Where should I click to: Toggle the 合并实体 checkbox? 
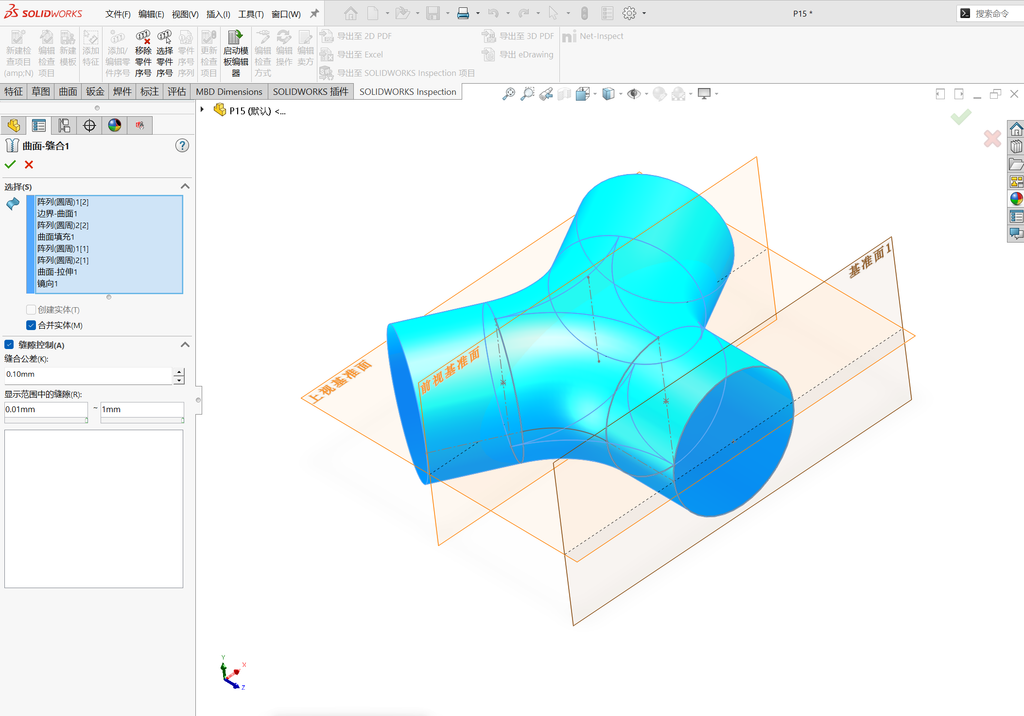(x=31, y=325)
